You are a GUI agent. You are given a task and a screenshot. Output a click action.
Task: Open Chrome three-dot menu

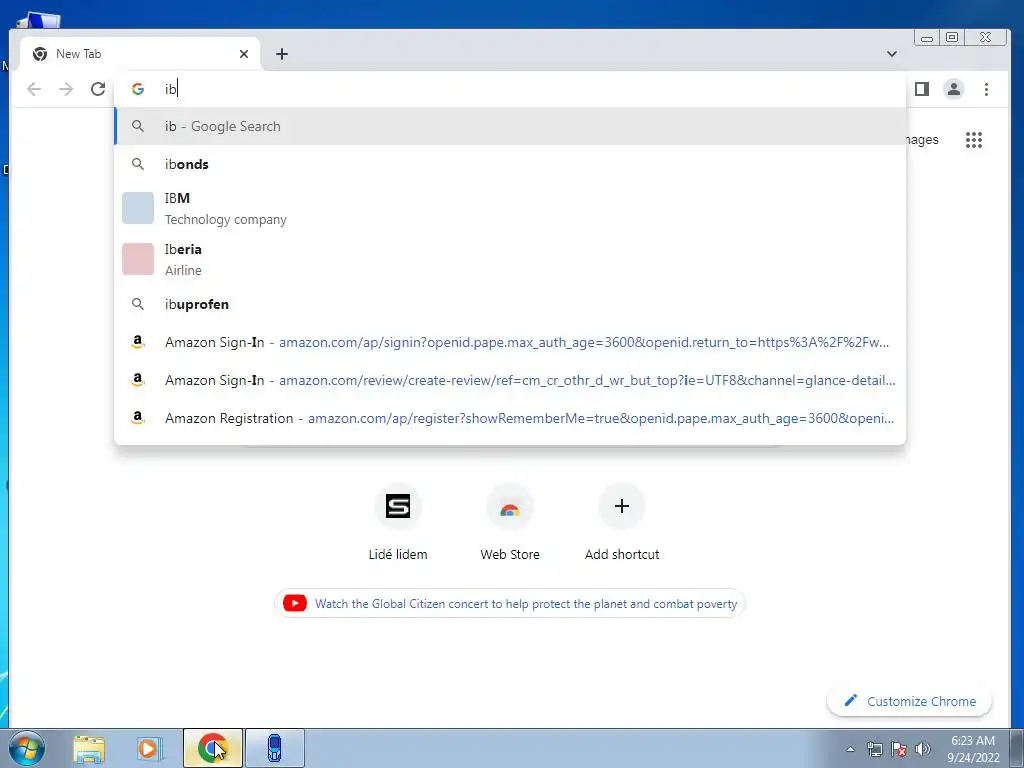986,89
